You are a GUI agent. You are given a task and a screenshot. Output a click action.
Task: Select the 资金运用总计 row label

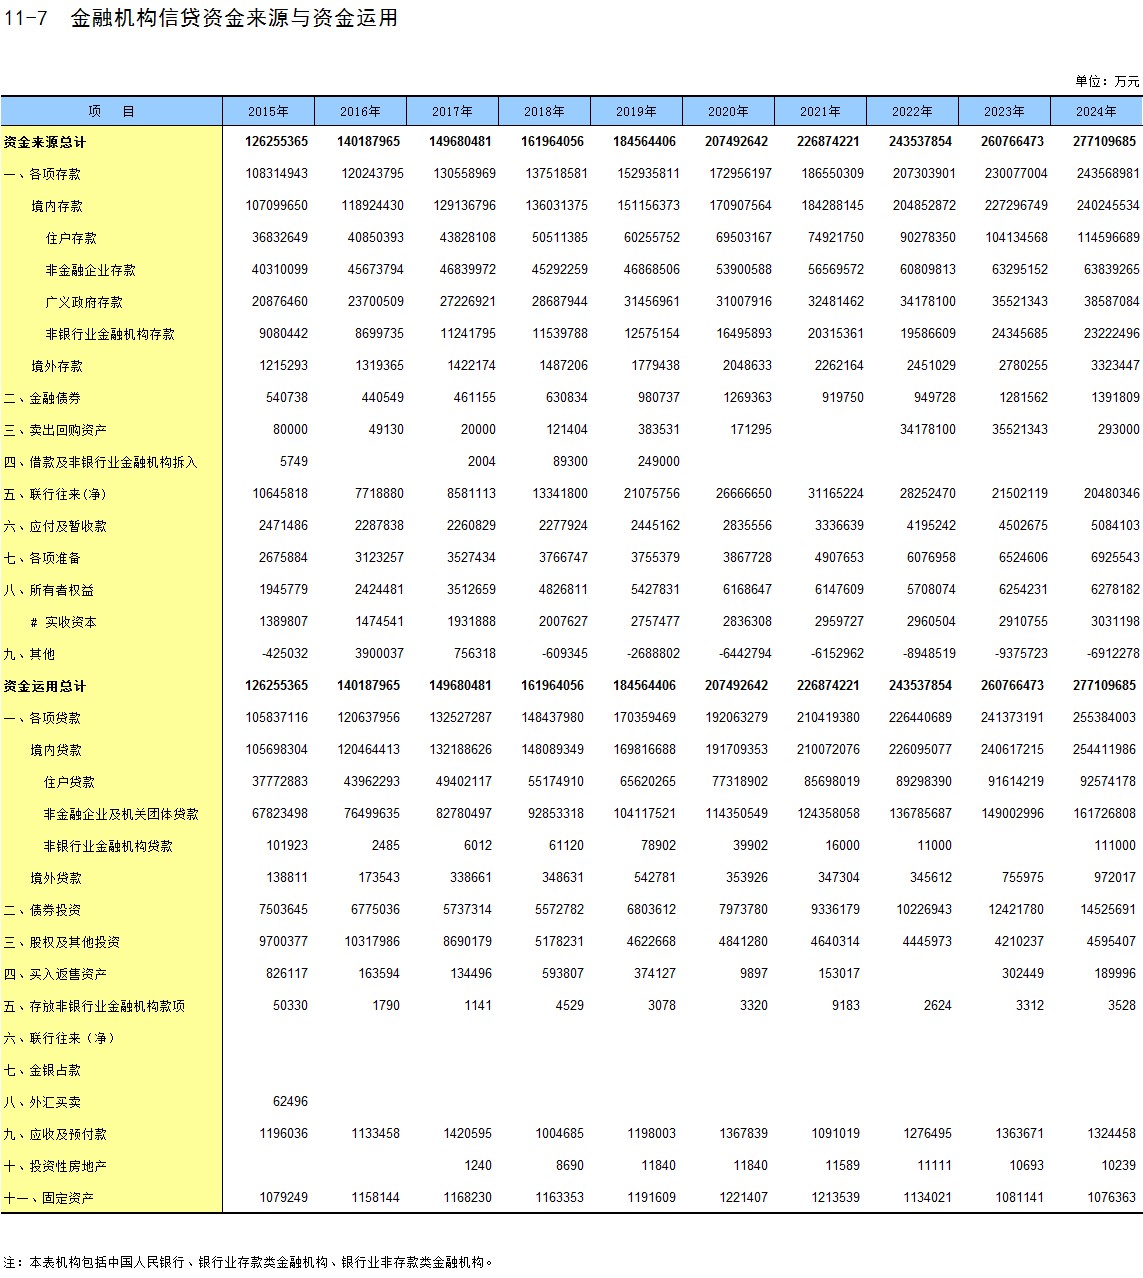45,686
